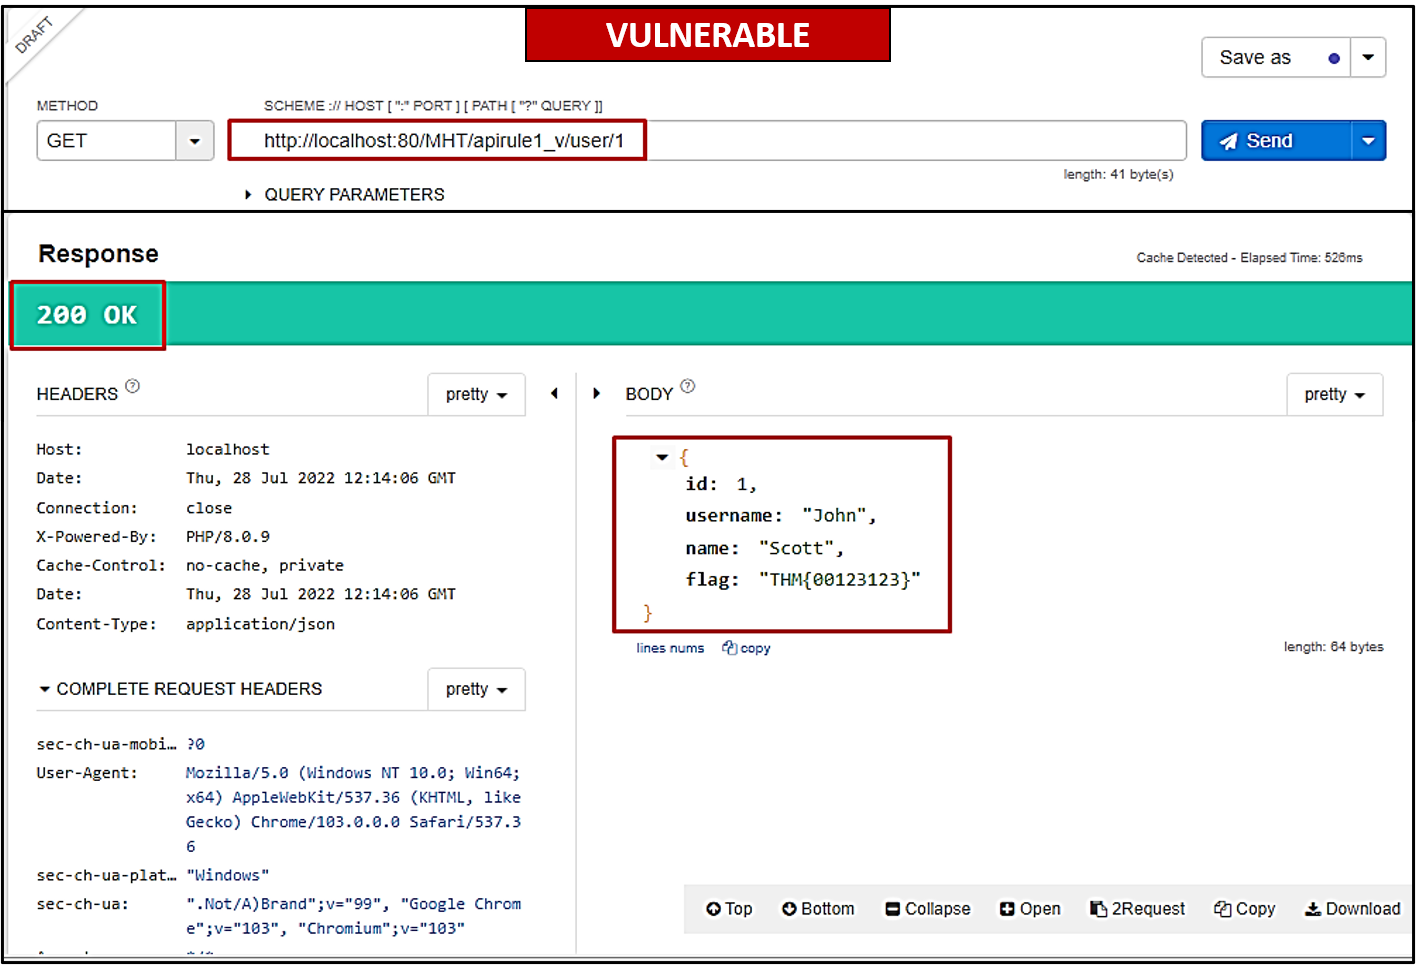
Task: Open the BODY pretty format dropdown
Action: (1334, 395)
